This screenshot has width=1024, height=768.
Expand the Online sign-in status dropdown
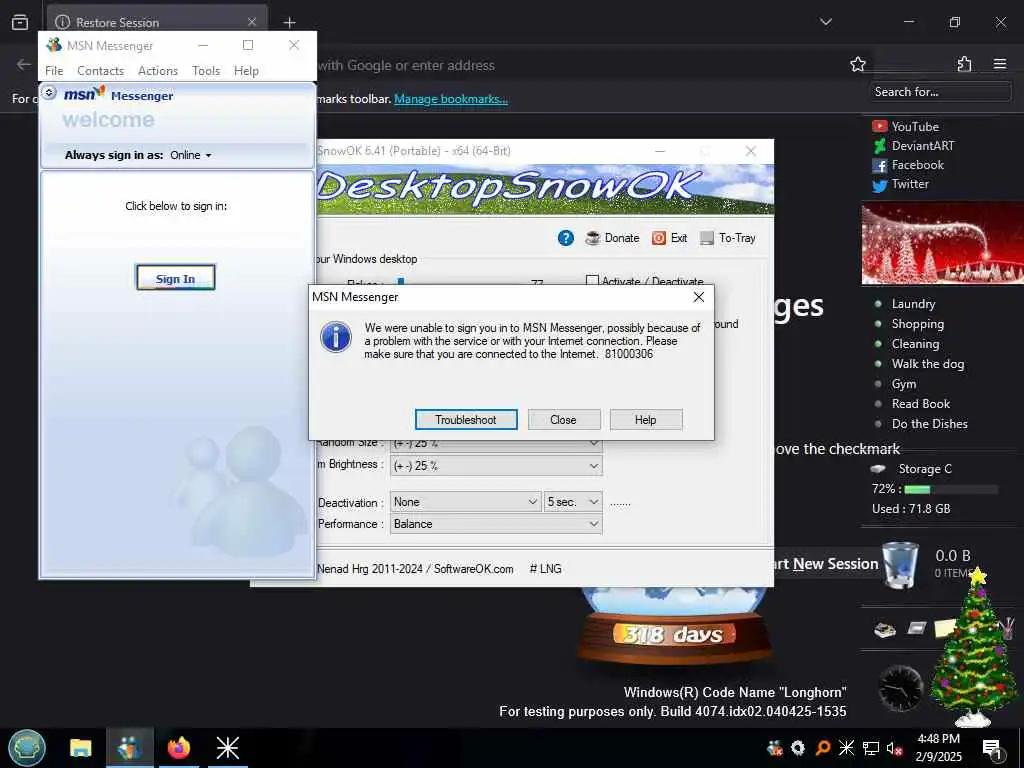pyautogui.click(x=191, y=155)
